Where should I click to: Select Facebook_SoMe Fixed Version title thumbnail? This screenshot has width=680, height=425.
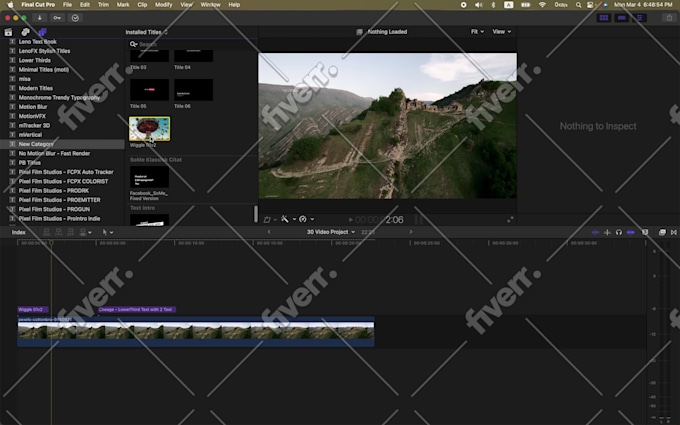[150, 177]
